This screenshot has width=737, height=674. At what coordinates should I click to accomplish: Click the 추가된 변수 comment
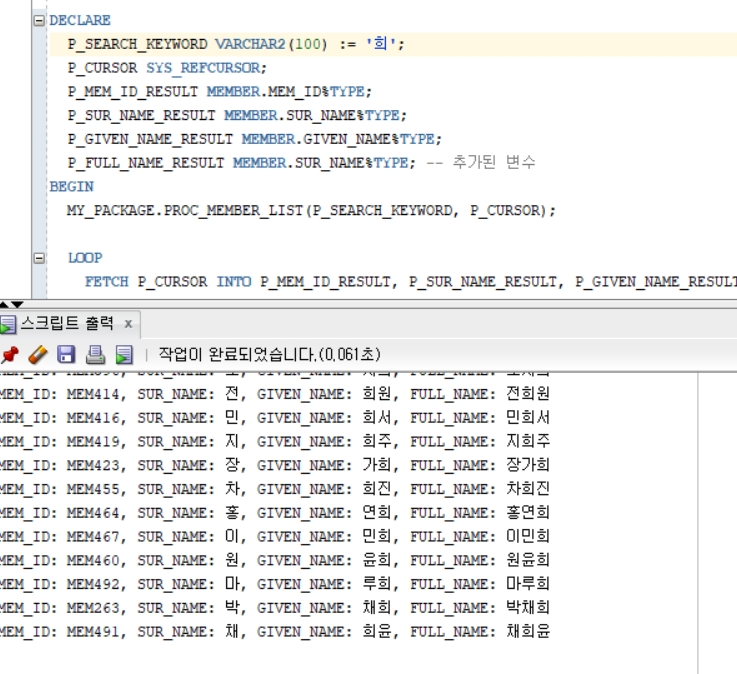point(480,162)
